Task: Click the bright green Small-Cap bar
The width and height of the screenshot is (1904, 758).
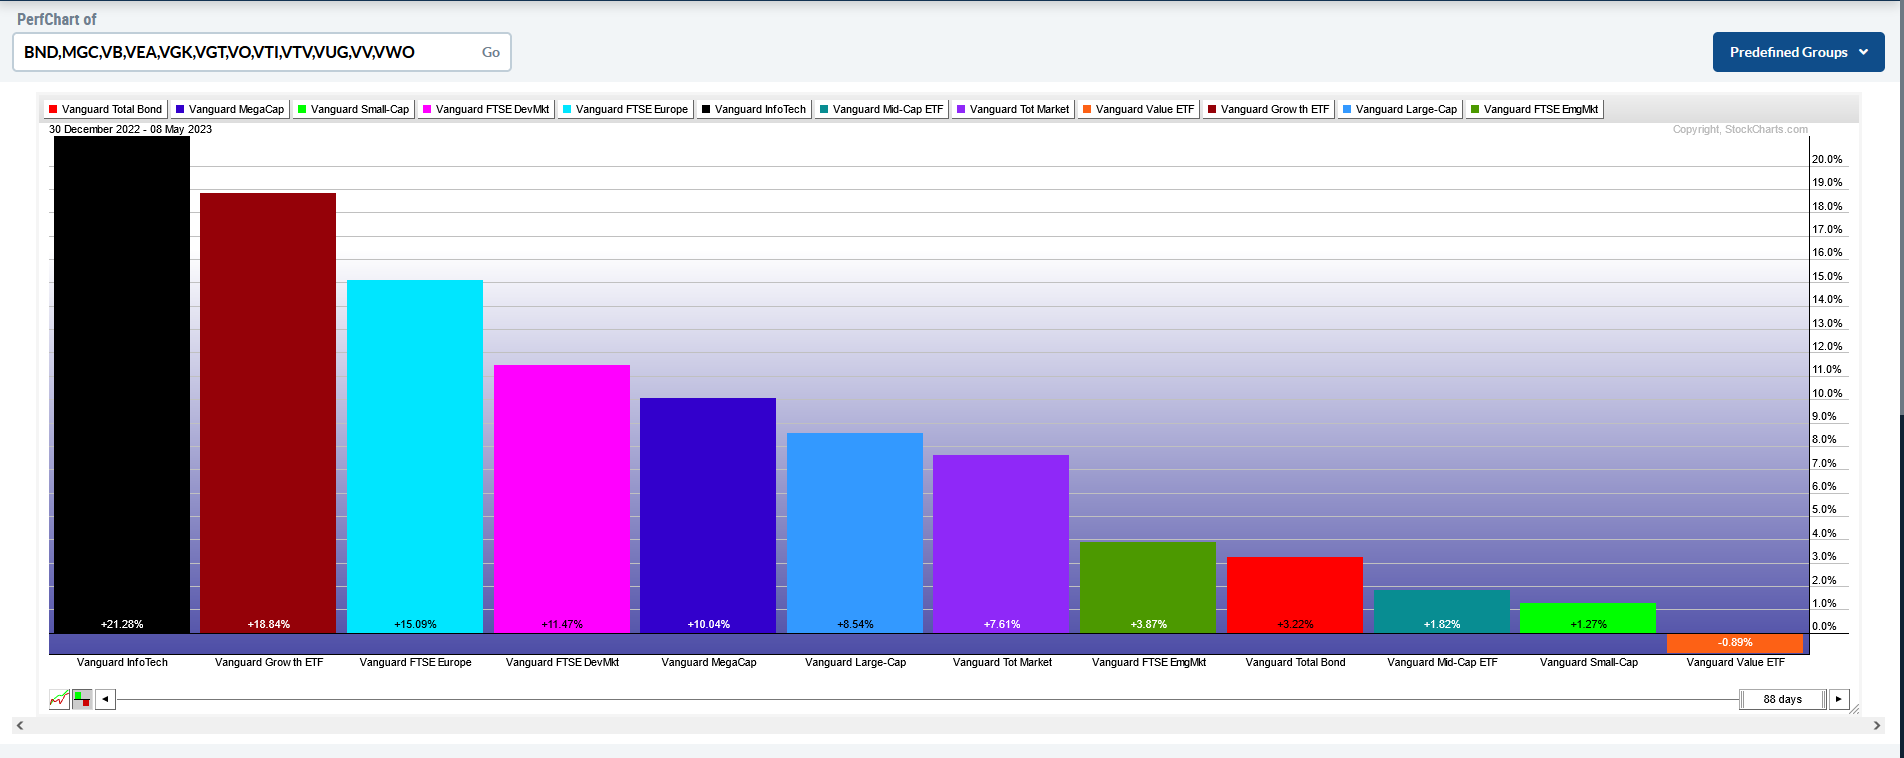Action: (x=1588, y=618)
